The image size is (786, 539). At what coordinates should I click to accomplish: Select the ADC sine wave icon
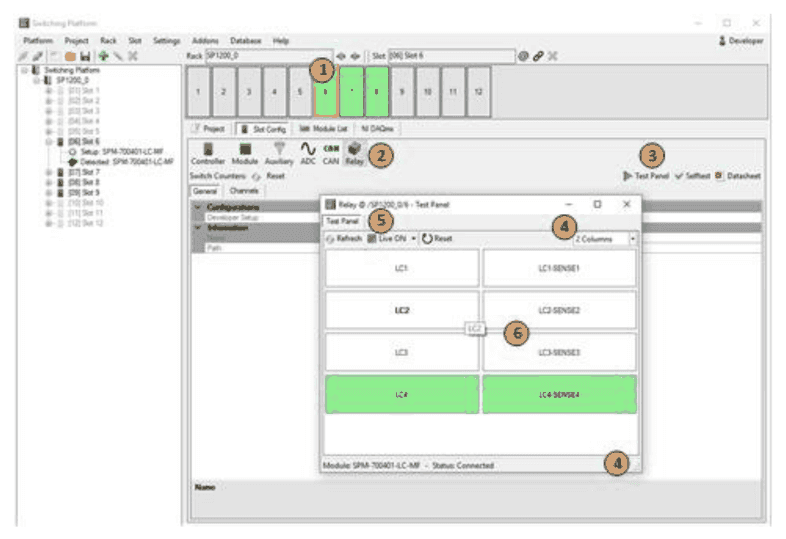pyautogui.click(x=308, y=149)
